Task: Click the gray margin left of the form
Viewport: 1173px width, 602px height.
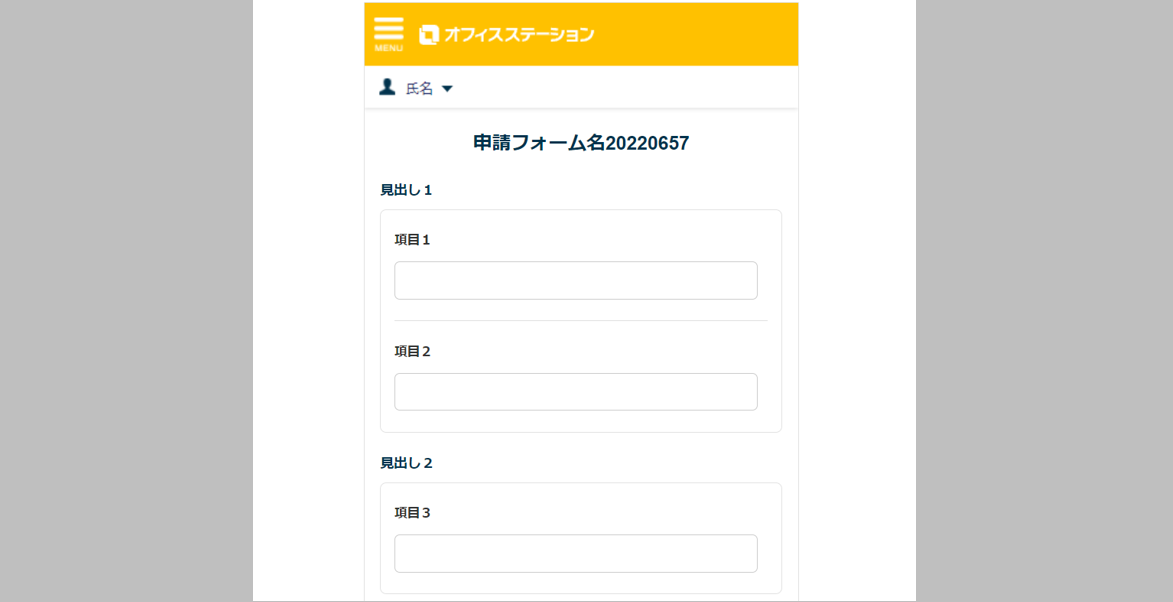Action: click(x=126, y=299)
